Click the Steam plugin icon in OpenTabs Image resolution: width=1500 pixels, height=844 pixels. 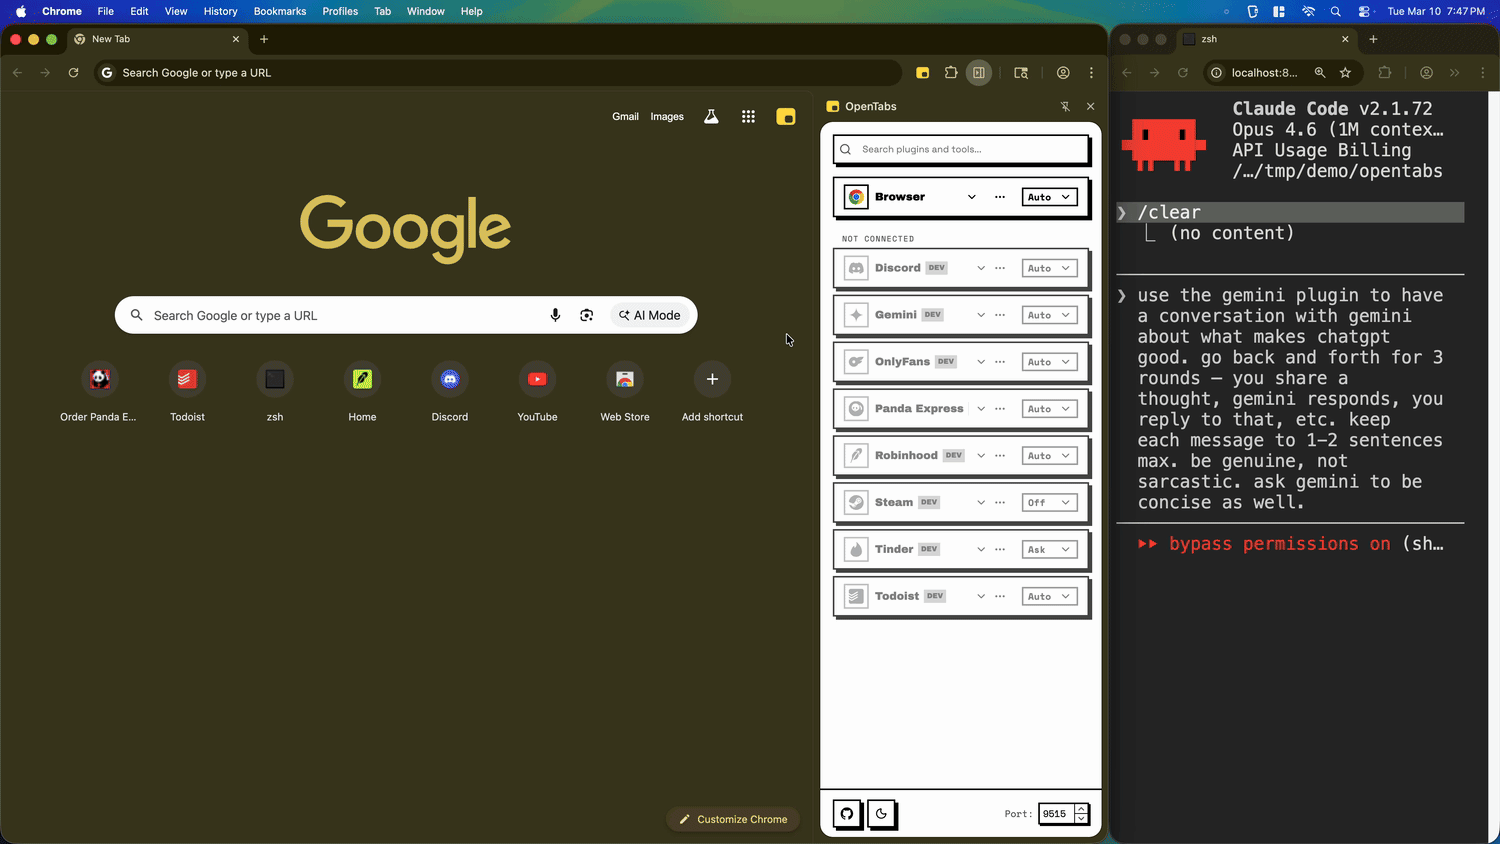pos(856,503)
